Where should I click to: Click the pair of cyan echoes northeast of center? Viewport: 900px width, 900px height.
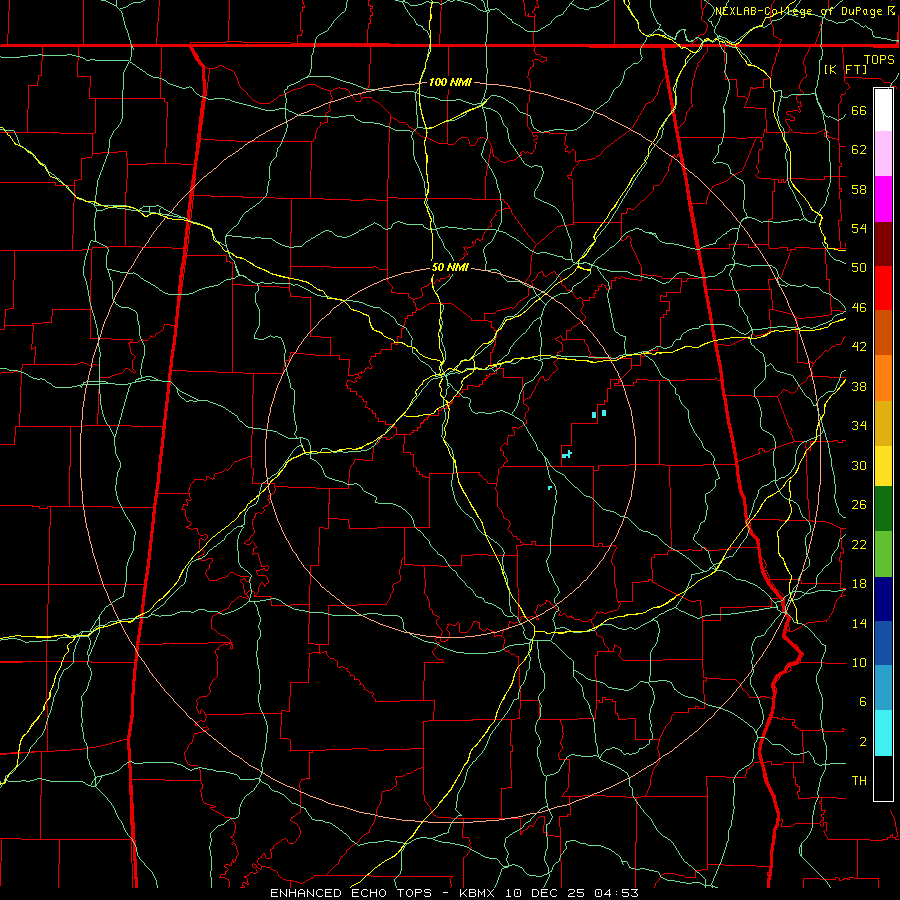pos(599,413)
